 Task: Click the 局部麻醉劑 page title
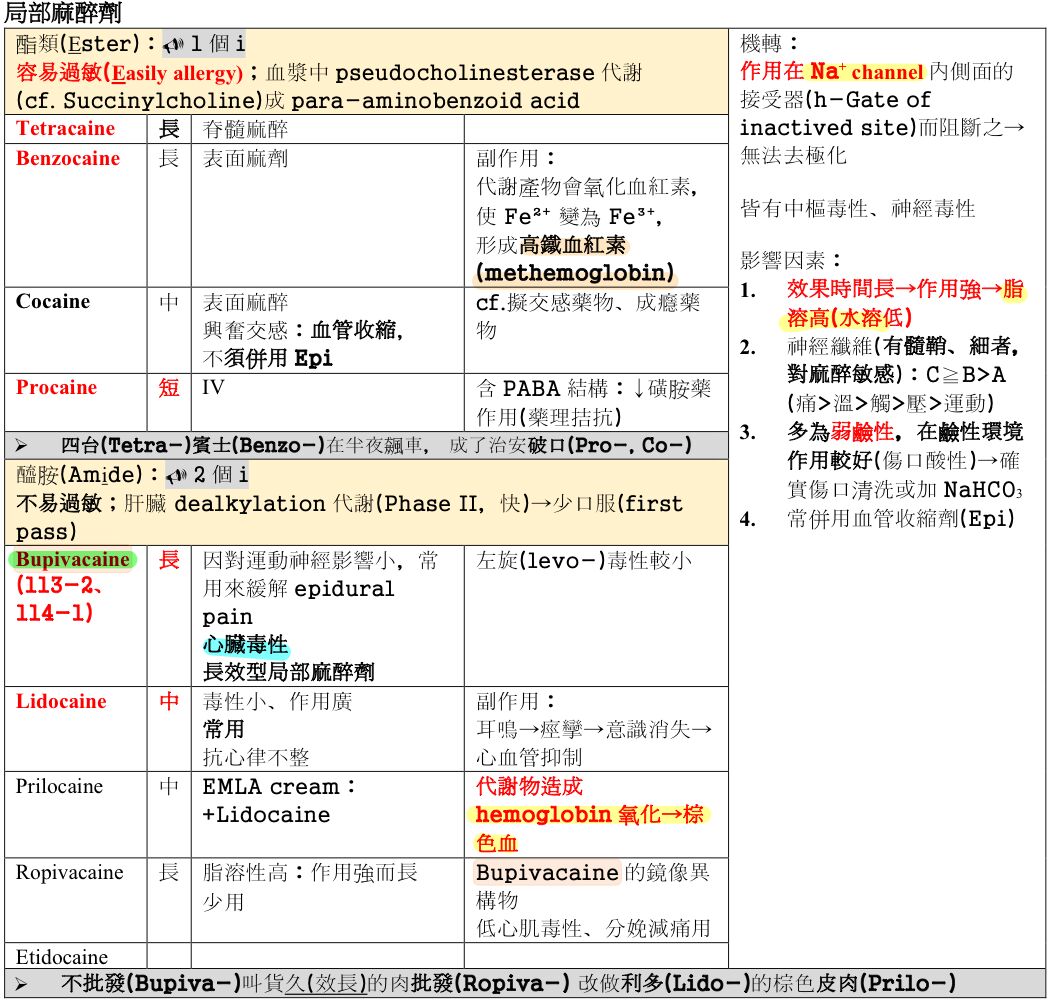[x=64, y=13]
